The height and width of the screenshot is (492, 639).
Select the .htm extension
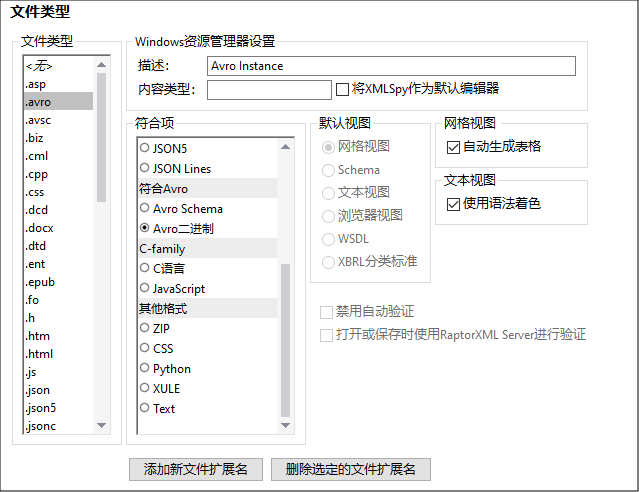click(58, 336)
